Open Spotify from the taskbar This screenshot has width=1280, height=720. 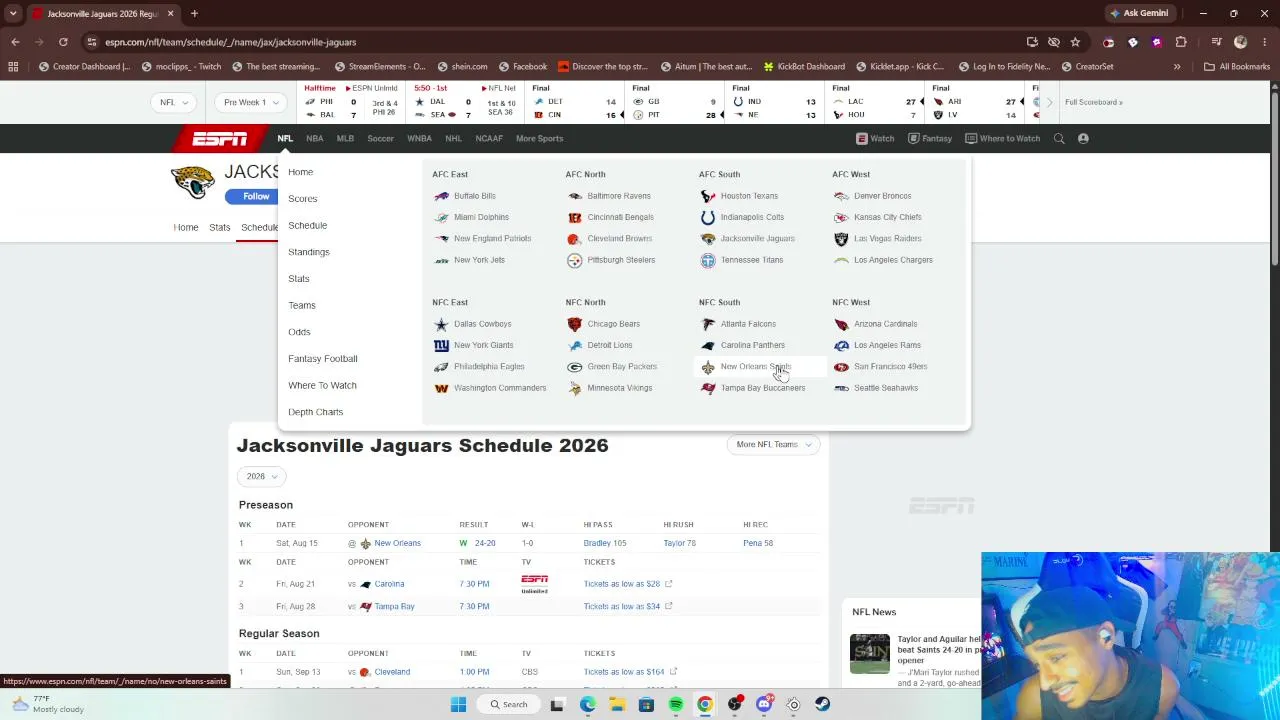[676, 704]
